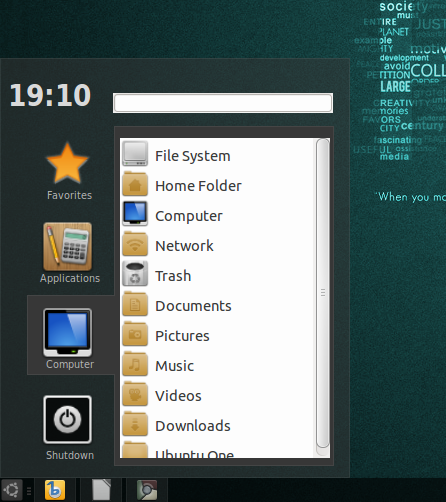Select the "Documents" label
Image resolution: width=446 pixels, height=502 pixels.
click(x=193, y=306)
